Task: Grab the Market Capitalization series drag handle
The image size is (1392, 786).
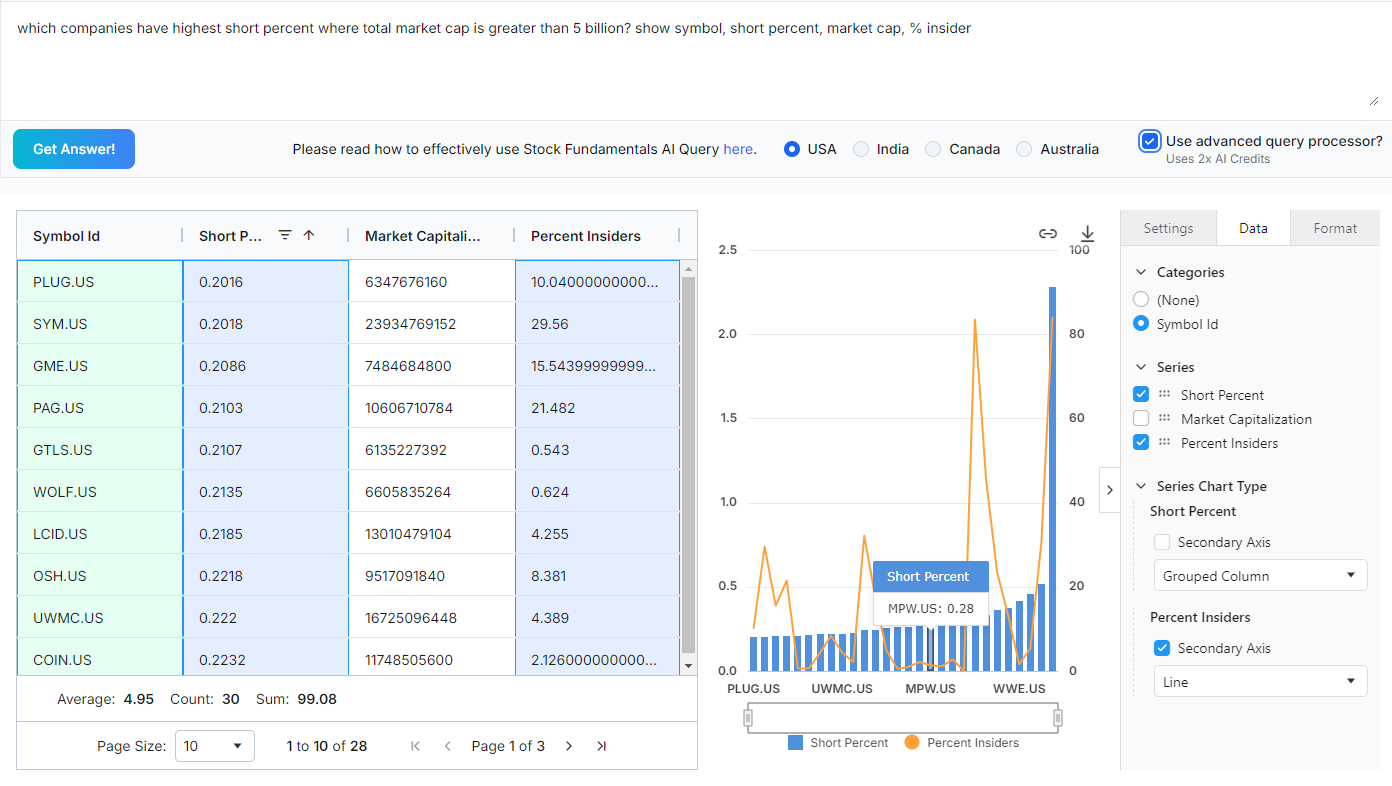Action: [1165, 419]
